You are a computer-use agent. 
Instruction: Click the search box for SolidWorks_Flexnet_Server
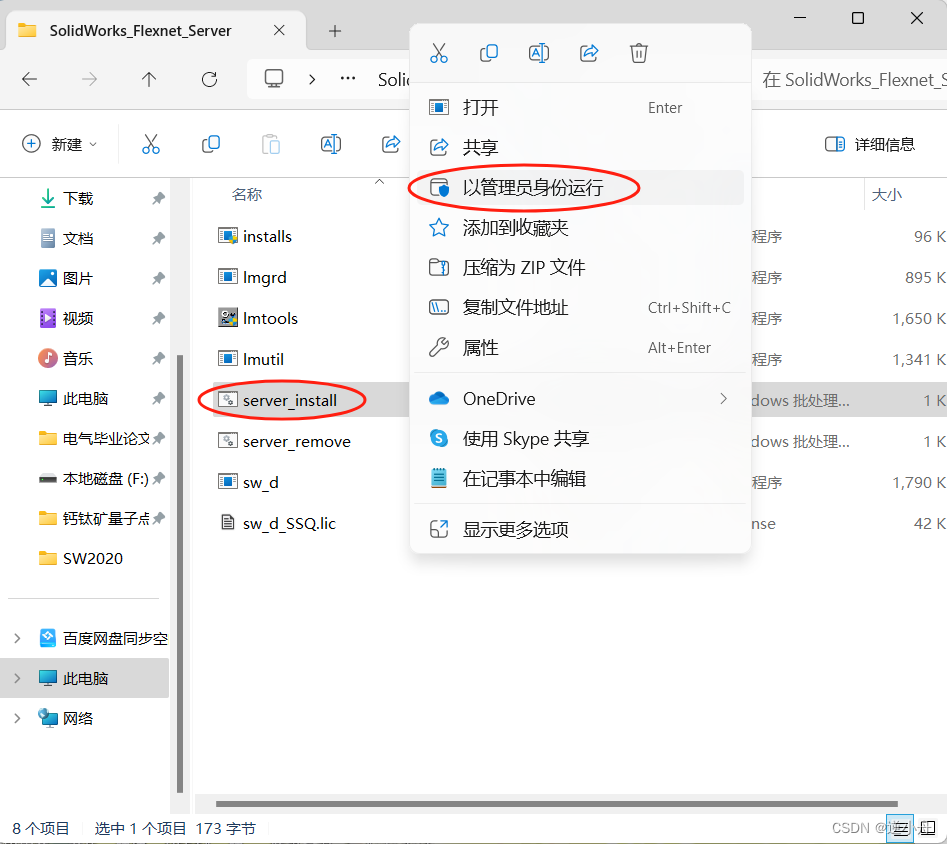pyautogui.click(x=852, y=79)
